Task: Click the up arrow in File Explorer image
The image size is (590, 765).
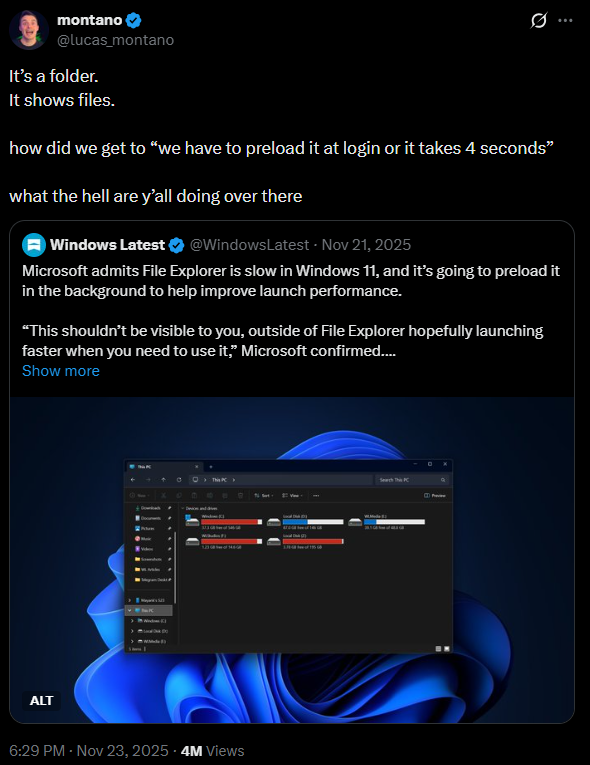Action: pos(163,480)
